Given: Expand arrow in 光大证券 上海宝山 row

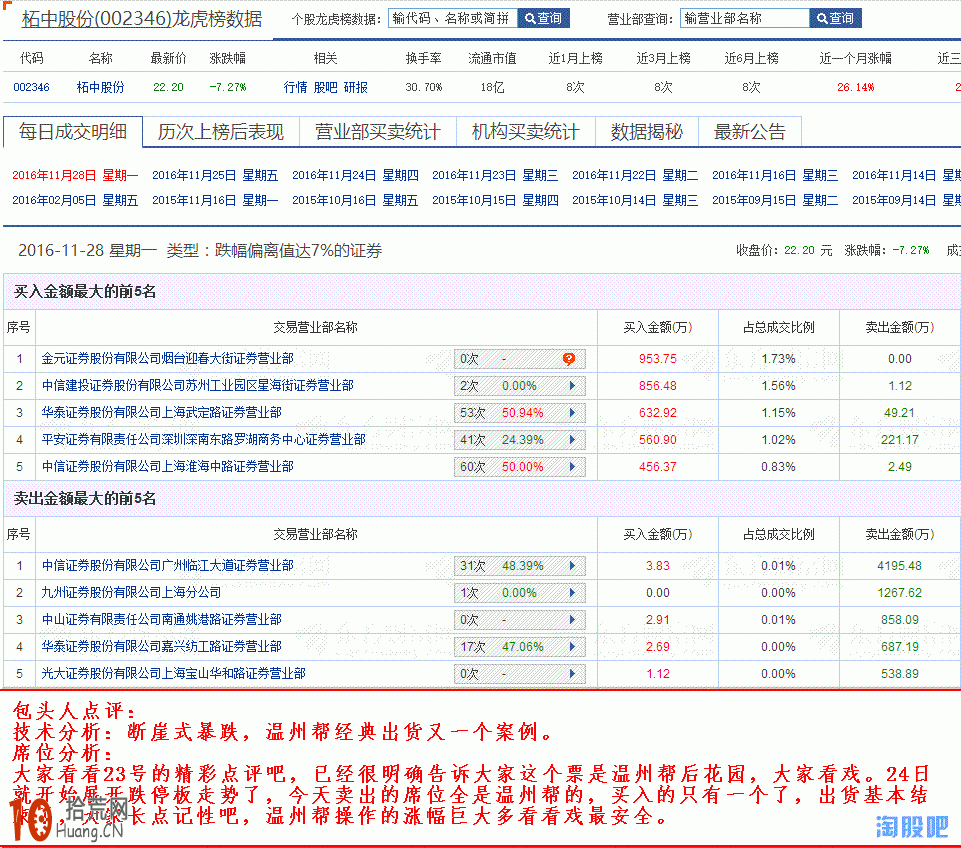Looking at the screenshot, I should coord(572,674).
